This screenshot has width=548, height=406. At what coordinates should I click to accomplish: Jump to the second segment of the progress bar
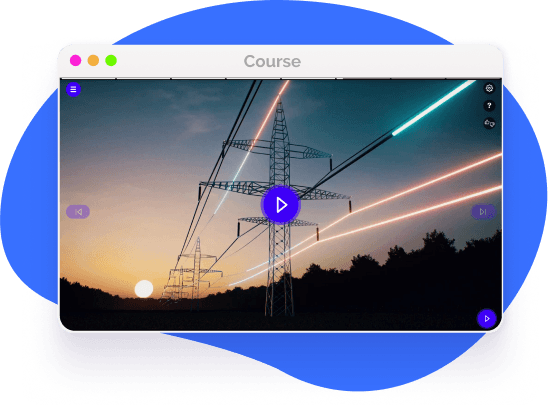coord(143,78)
